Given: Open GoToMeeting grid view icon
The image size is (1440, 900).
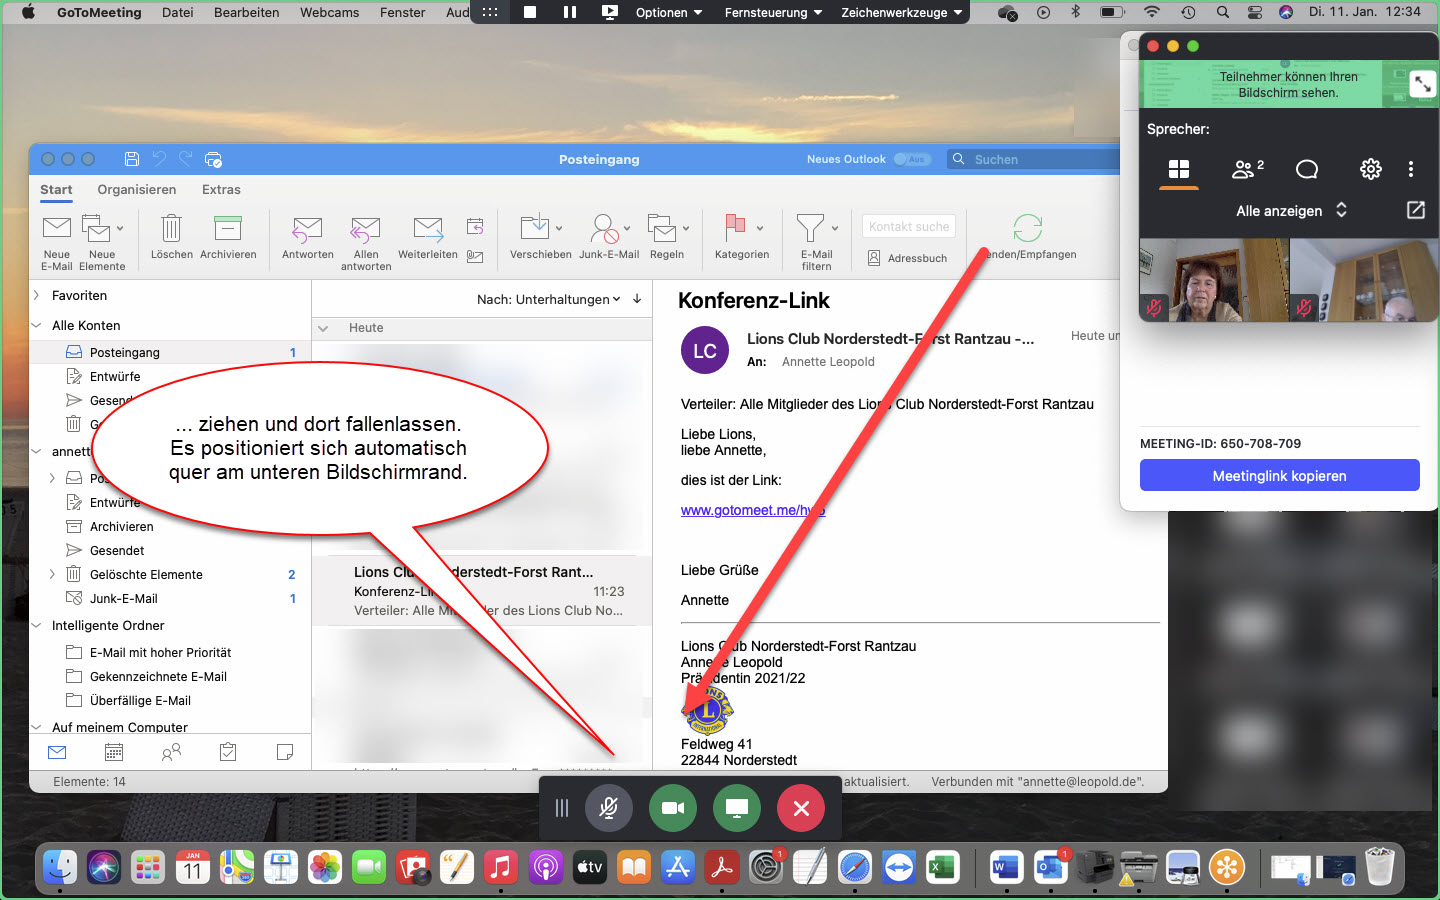Looking at the screenshot, I should click(x=1179, y=169).
